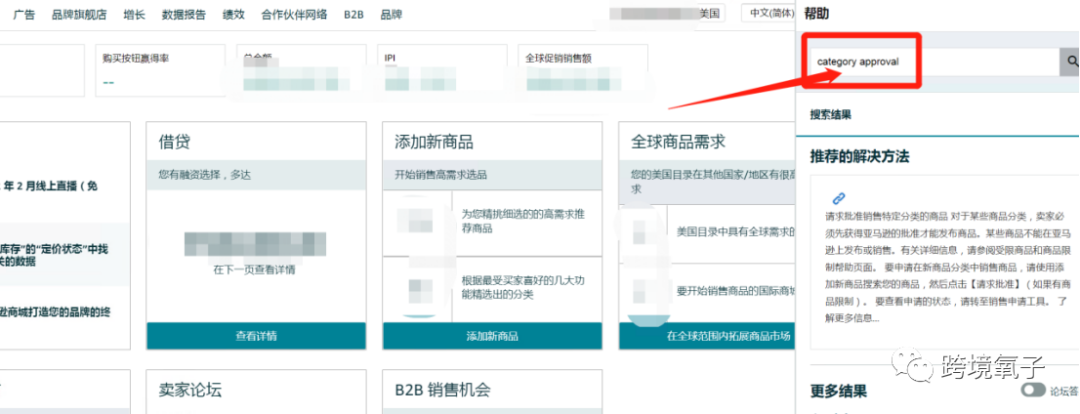The image size is (1080, 414).
Task: Click the 开始销售高需求选品 subtitle
Action: click(x=441, y=176)
